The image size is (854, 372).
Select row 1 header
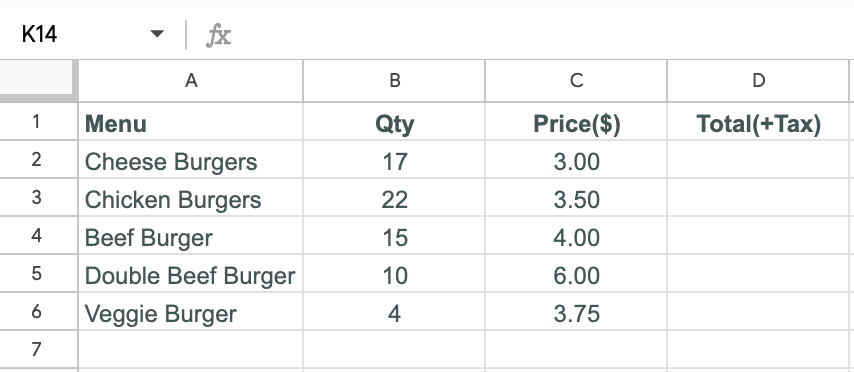(x=36, y=121)
